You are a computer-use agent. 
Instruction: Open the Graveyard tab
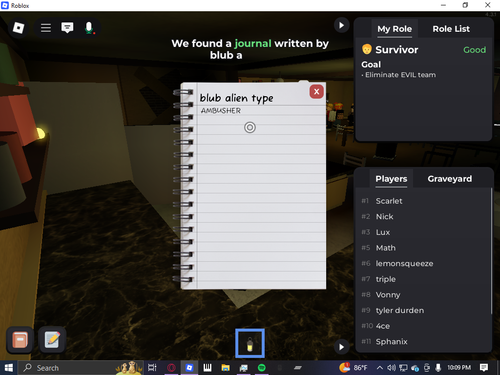[450, 179]
